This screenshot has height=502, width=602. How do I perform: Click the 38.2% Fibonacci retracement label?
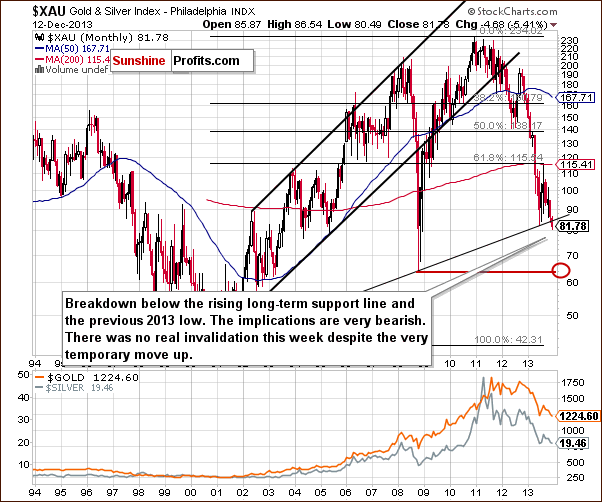pos(508,98)
